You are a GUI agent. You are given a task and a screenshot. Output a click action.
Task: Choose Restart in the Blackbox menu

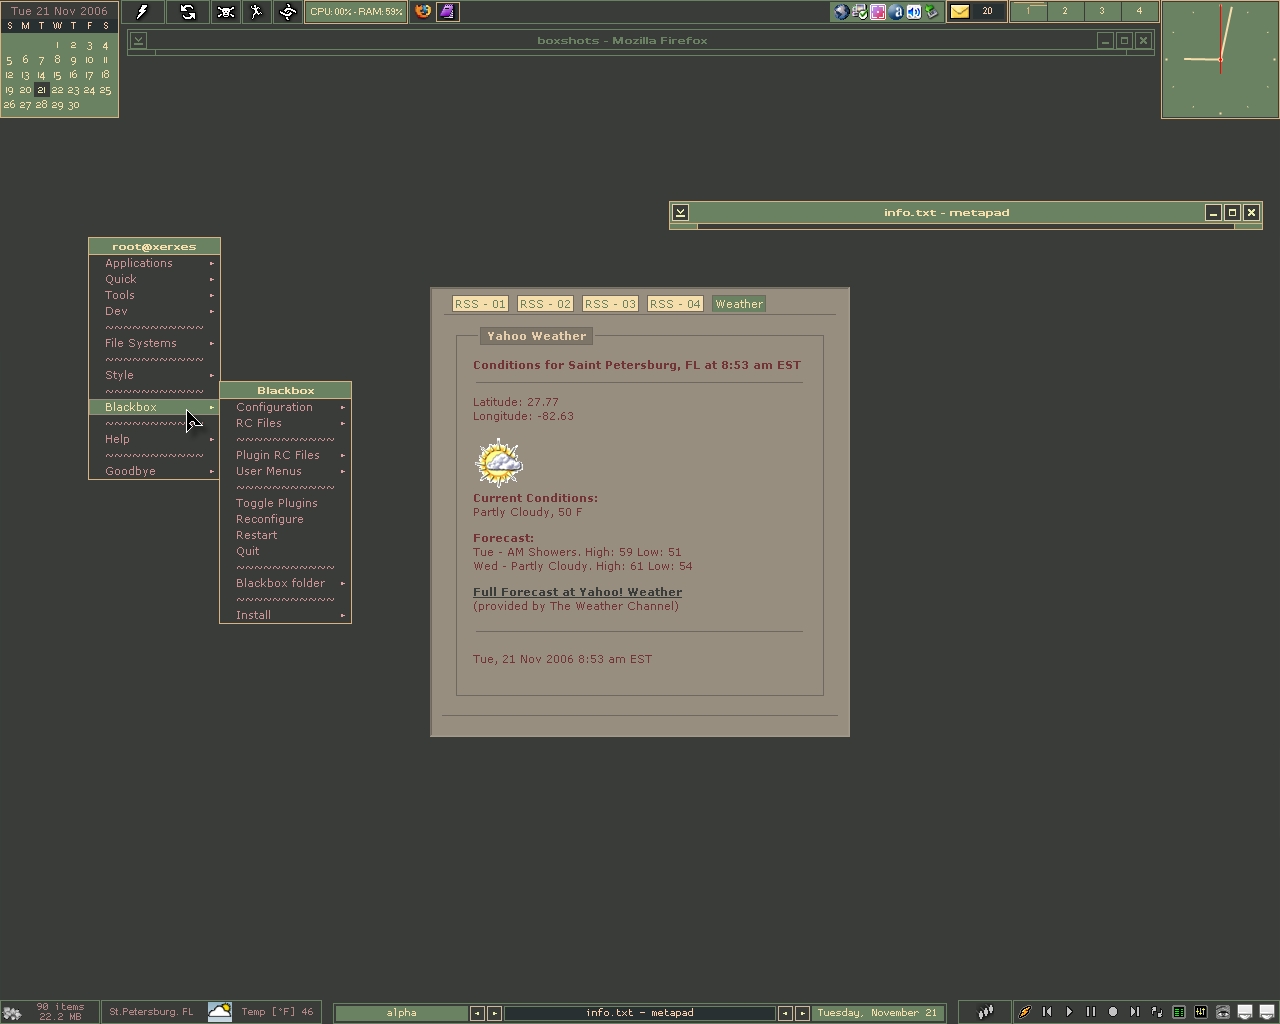[285, 535]
